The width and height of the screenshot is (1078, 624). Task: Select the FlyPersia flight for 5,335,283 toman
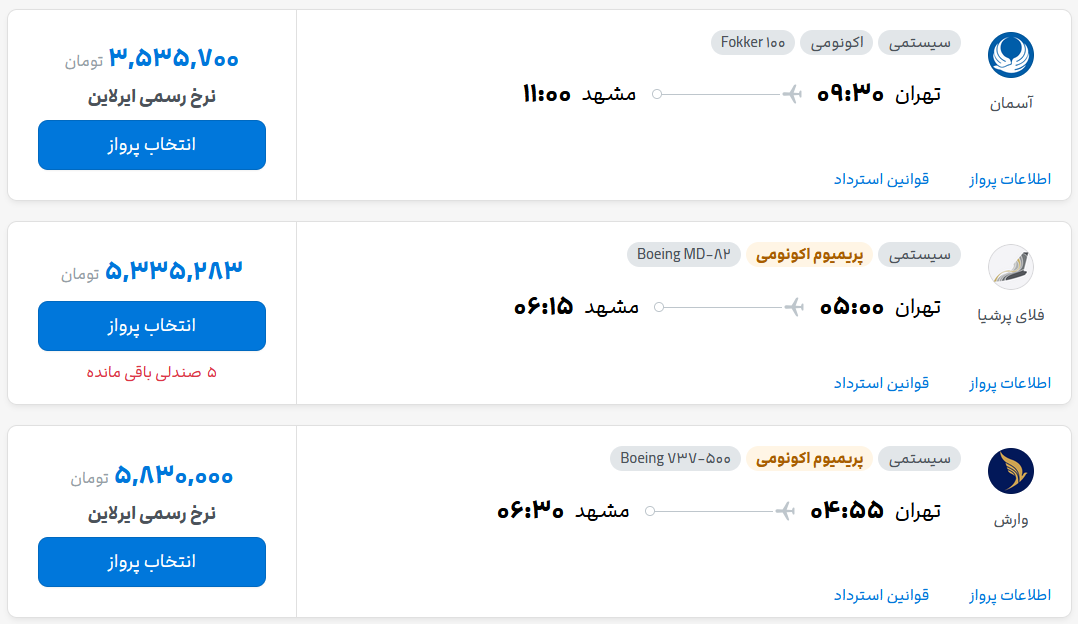pyautogui.click(x=152, y=326)
